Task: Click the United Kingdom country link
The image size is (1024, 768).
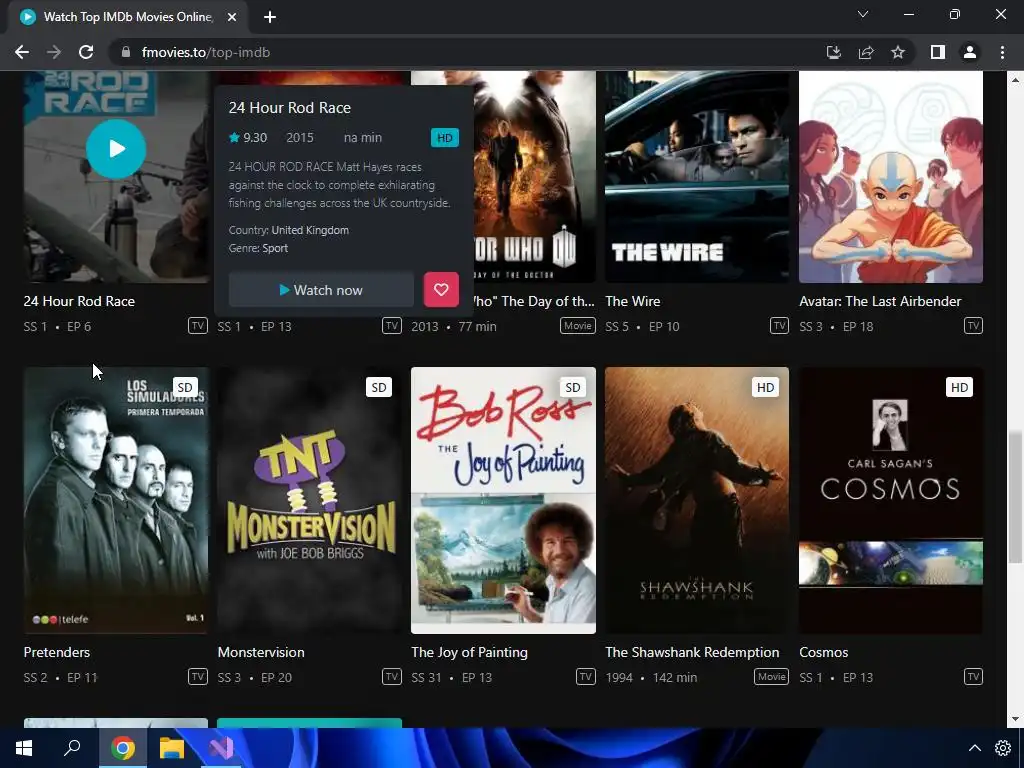Action: pyautogui.click(x=310, y=230)
